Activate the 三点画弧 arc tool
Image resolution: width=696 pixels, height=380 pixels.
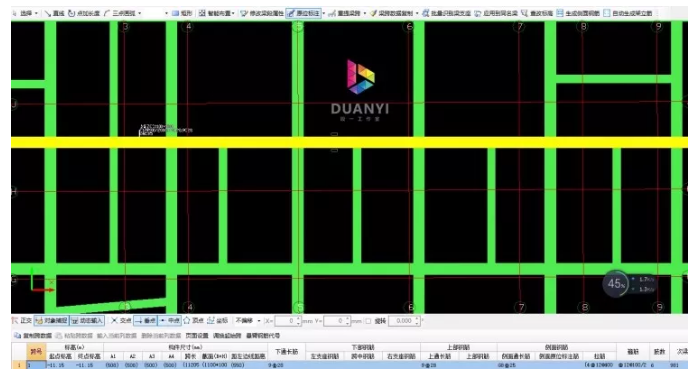(x=120, y=13)
